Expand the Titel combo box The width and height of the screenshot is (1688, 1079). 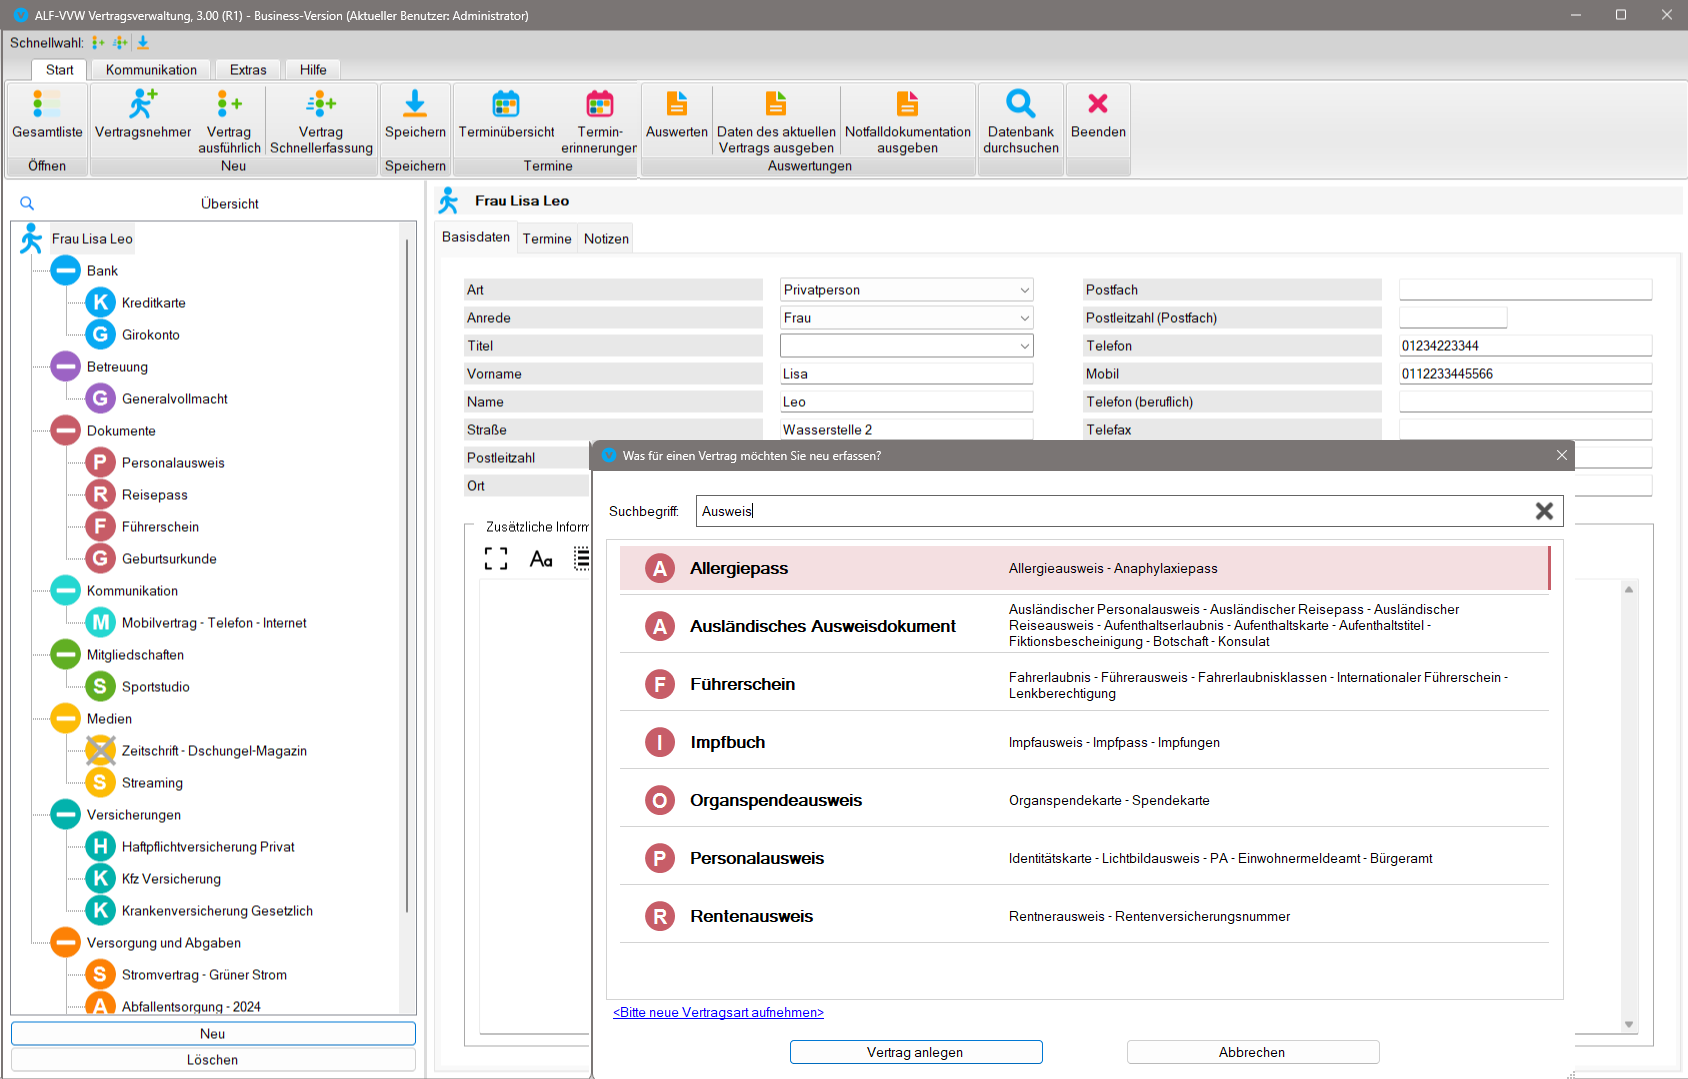coord(1024,346)
